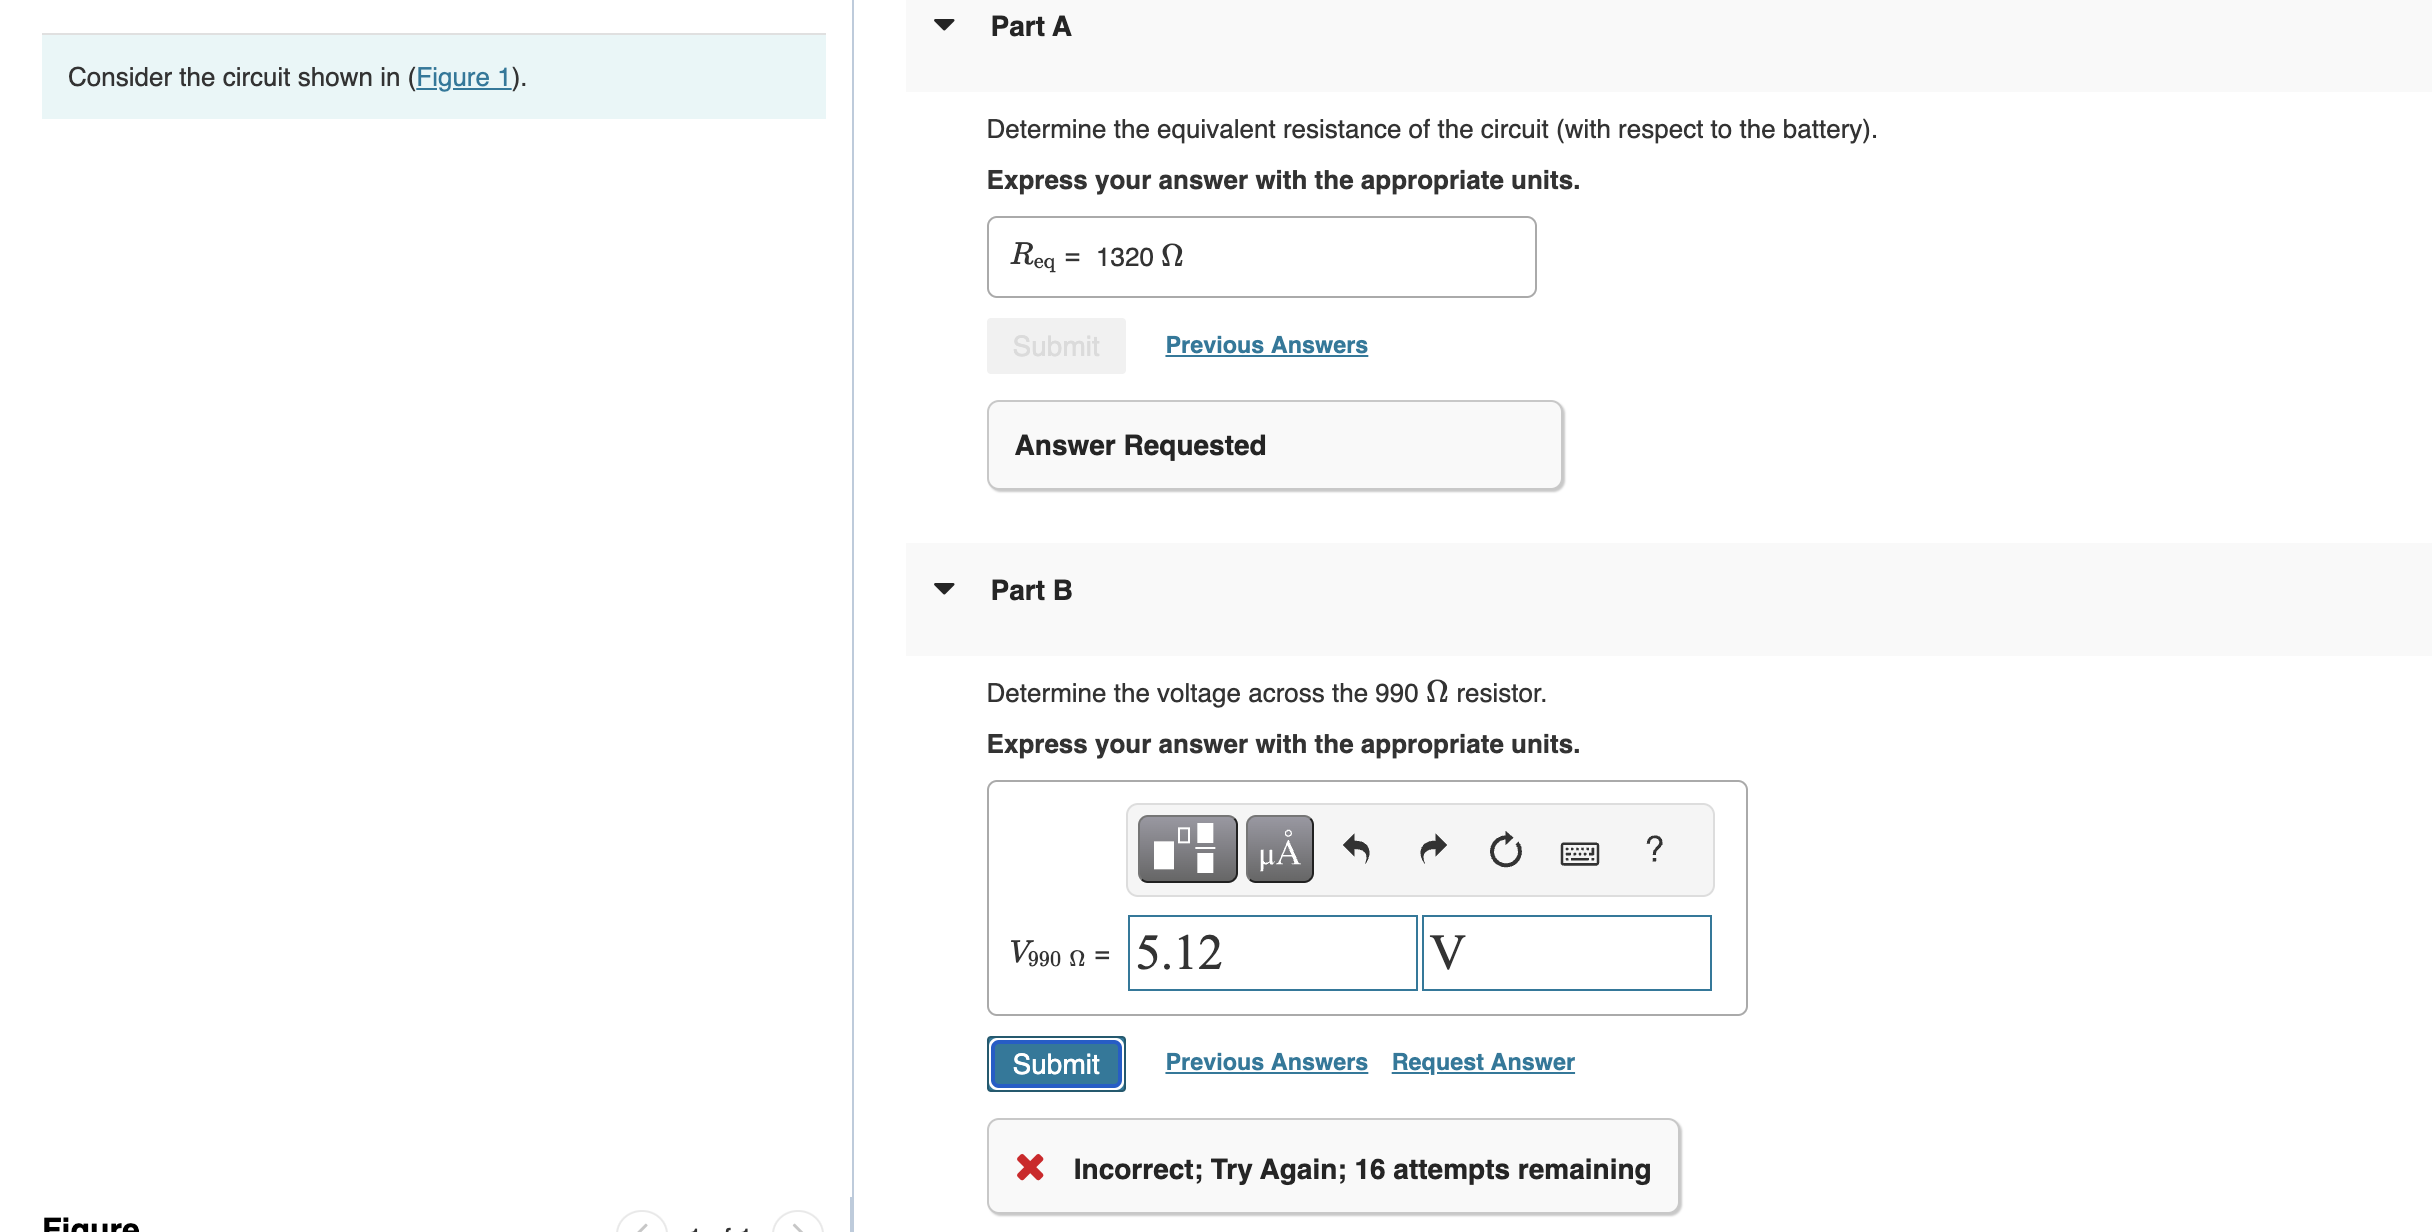Screen dimensions: 2432x1232
Task: Submit the Part B answer
Action: tap(1055, 1063)
